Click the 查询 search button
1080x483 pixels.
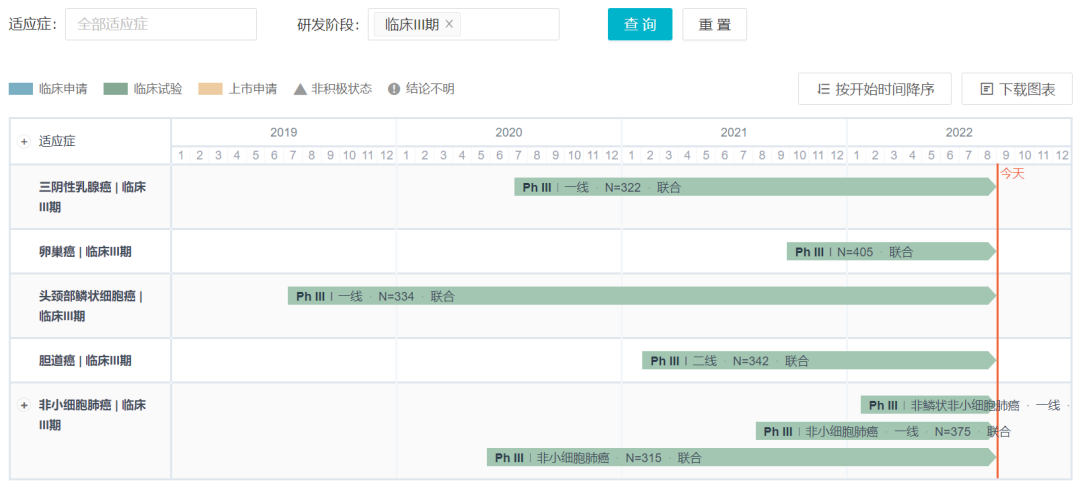(640, 24)
